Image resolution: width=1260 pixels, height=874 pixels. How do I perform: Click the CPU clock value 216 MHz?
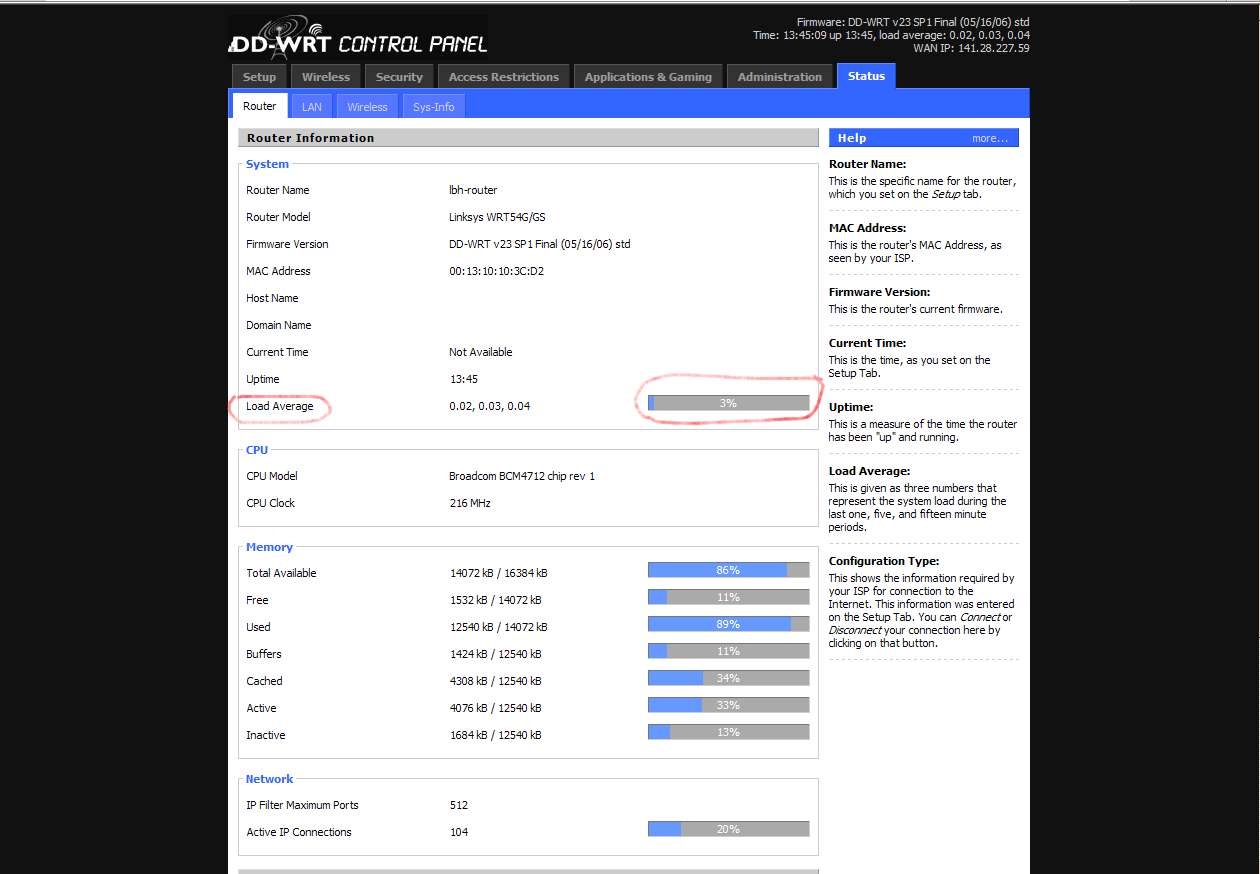click(470, 503)
